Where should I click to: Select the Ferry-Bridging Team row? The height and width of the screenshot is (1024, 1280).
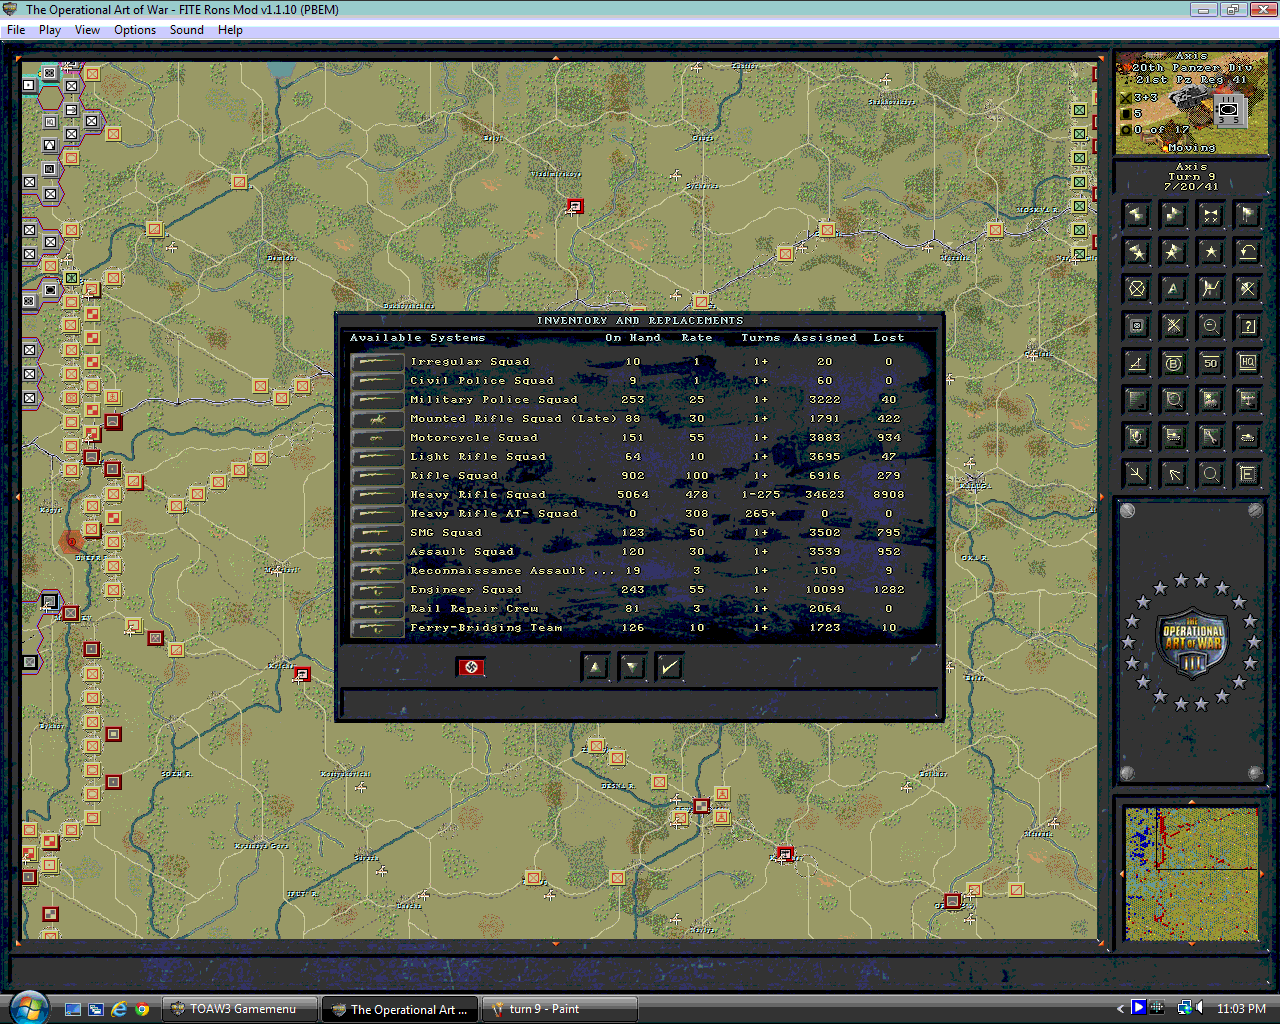point(641,628)
